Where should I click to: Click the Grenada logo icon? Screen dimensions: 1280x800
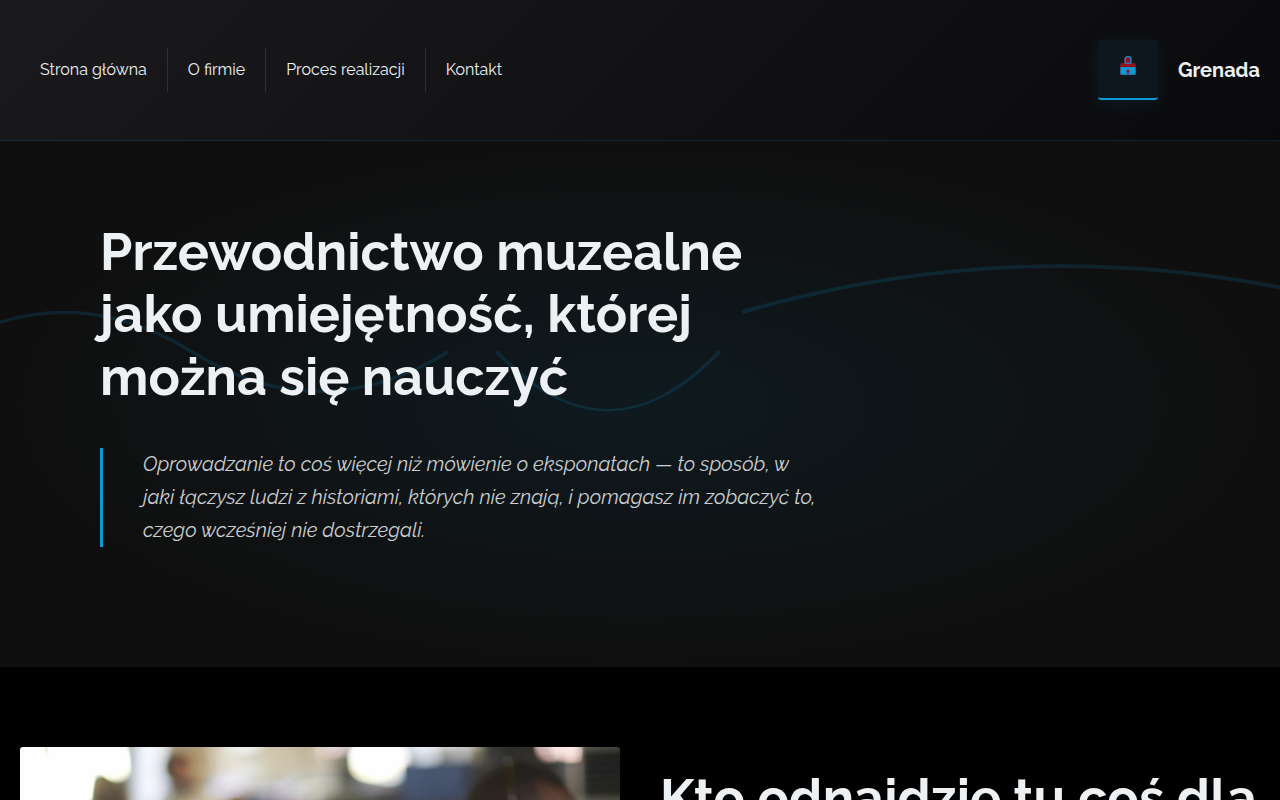pyautogui.click(x=1127, y=69)
